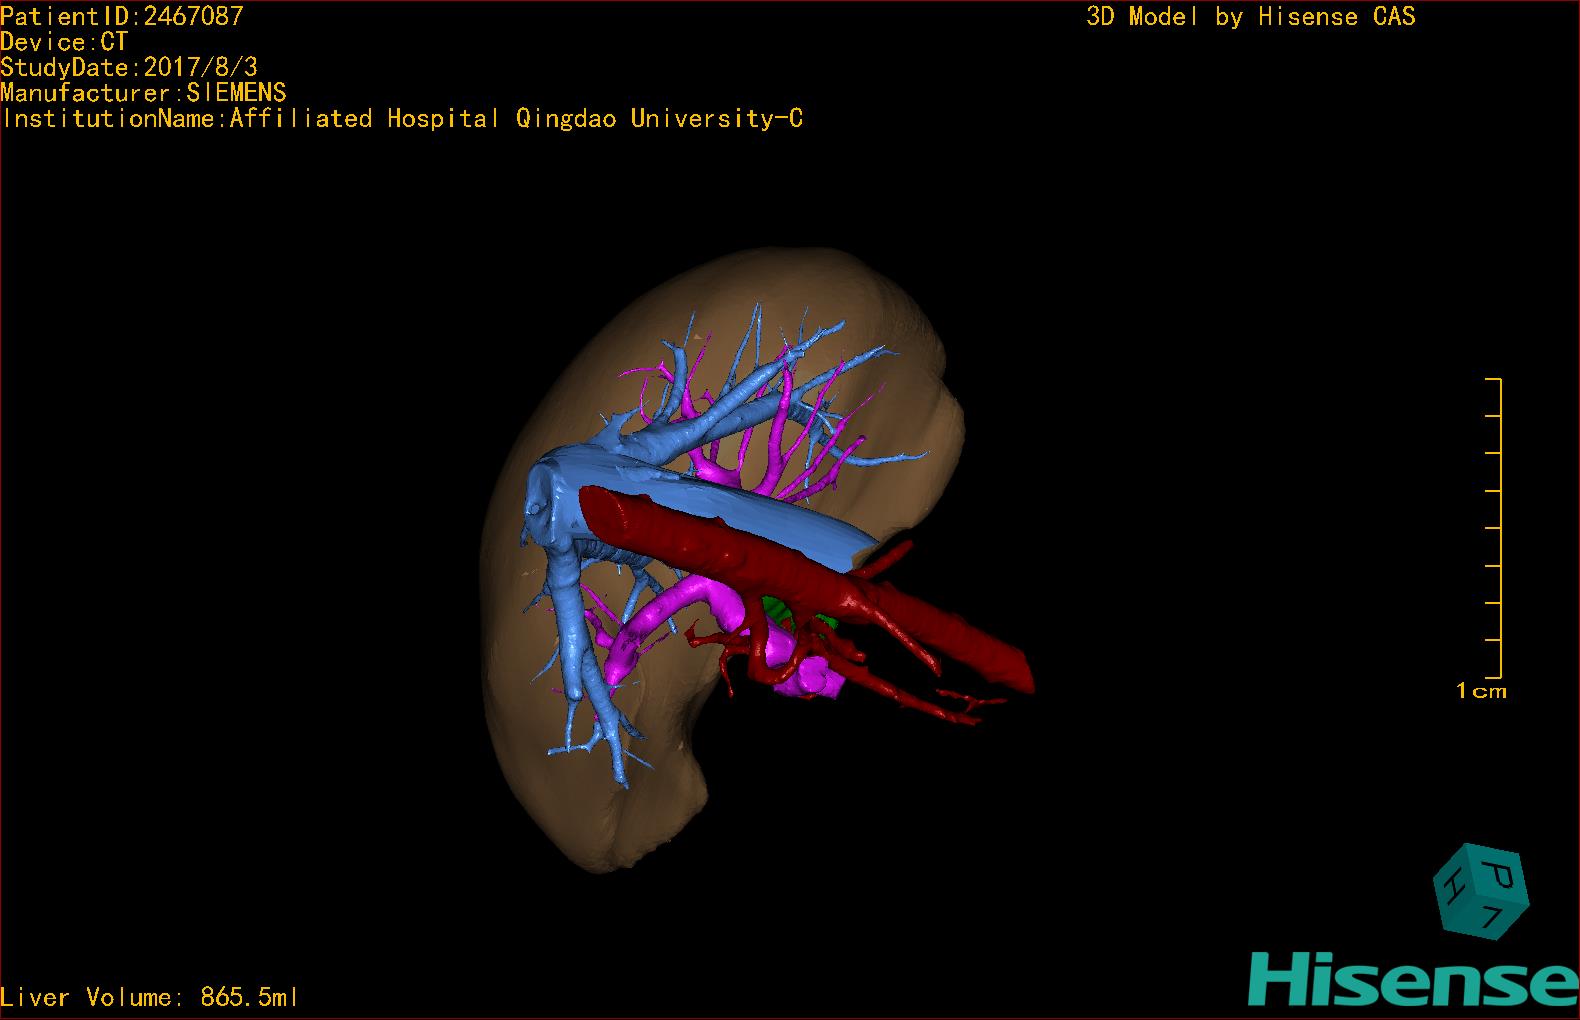Select the small green structure near the aorta
This screenshot has height=1020, width=1580.
[x=776, y=608]
